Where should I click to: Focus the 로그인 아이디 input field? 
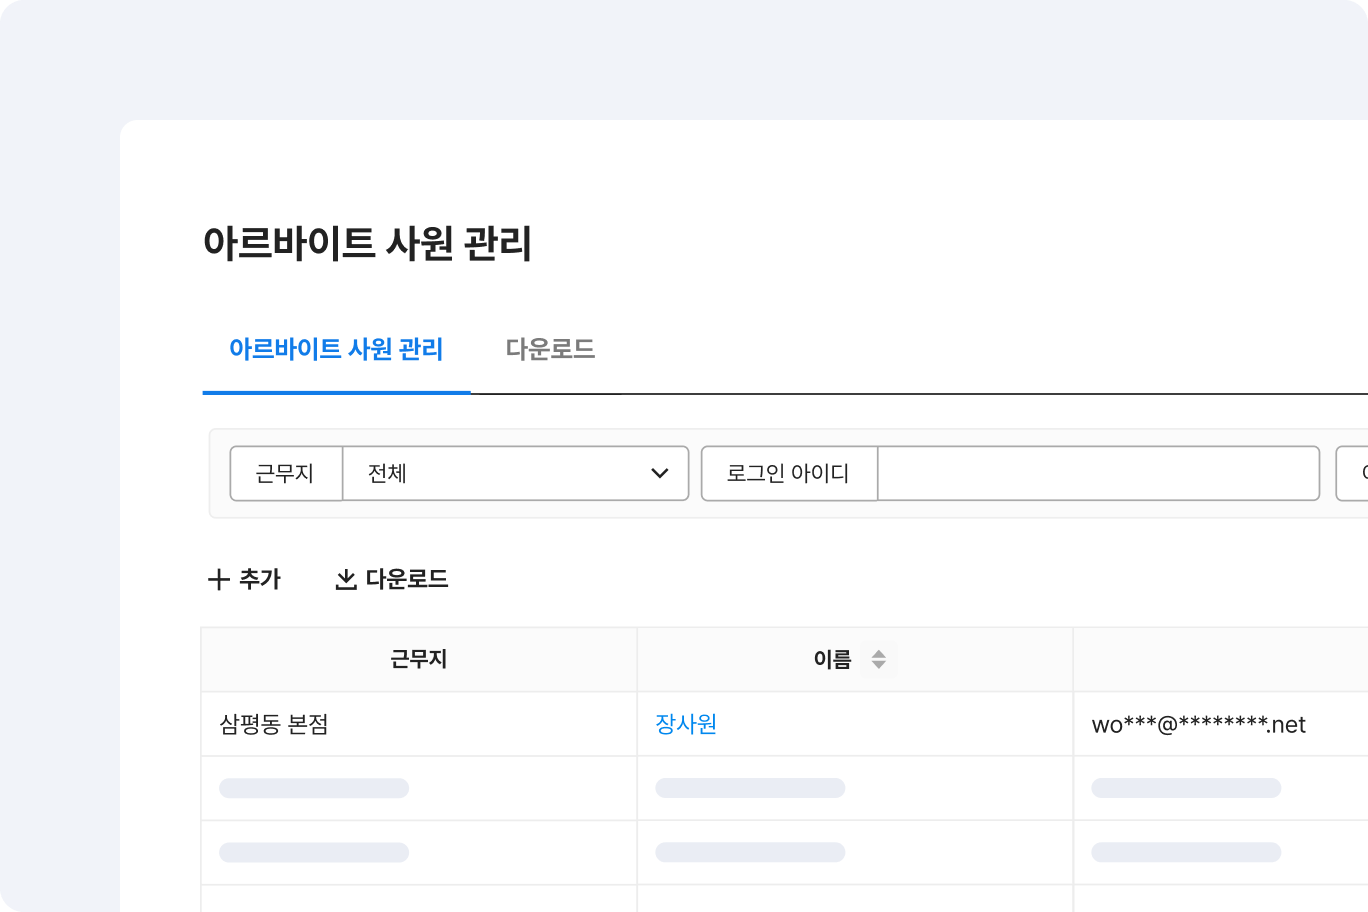(x=1098, y=473)
